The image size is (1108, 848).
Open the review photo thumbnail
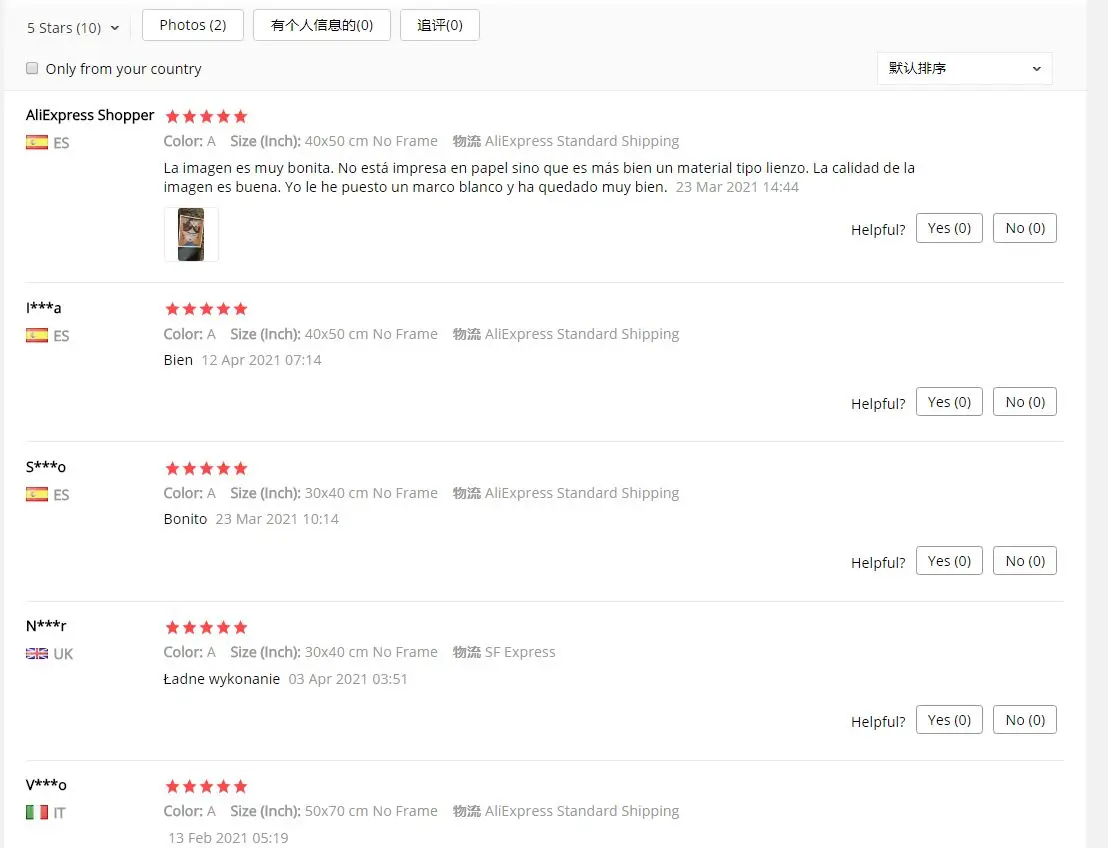[191, 235]
